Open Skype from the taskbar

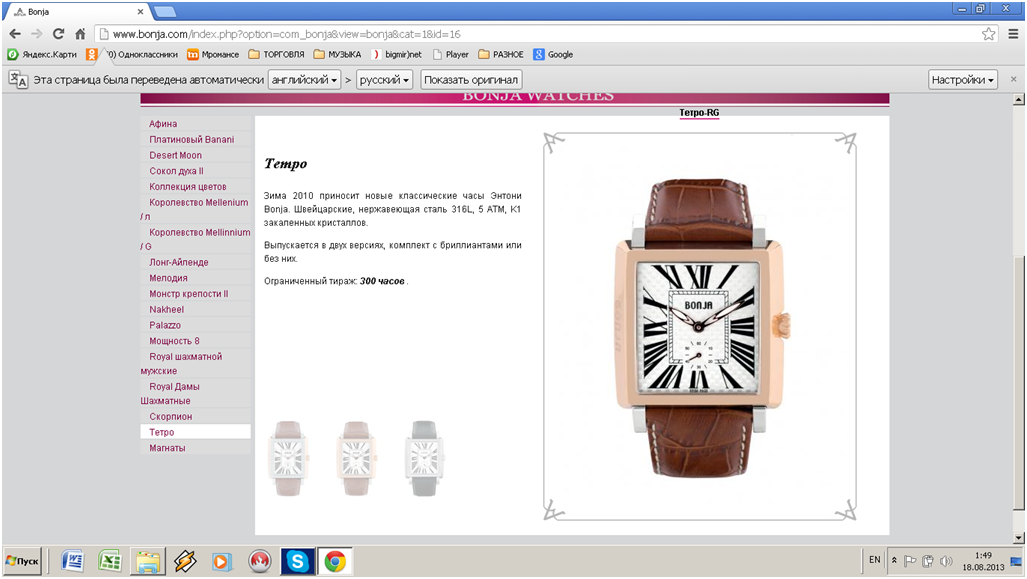(297, 561)
